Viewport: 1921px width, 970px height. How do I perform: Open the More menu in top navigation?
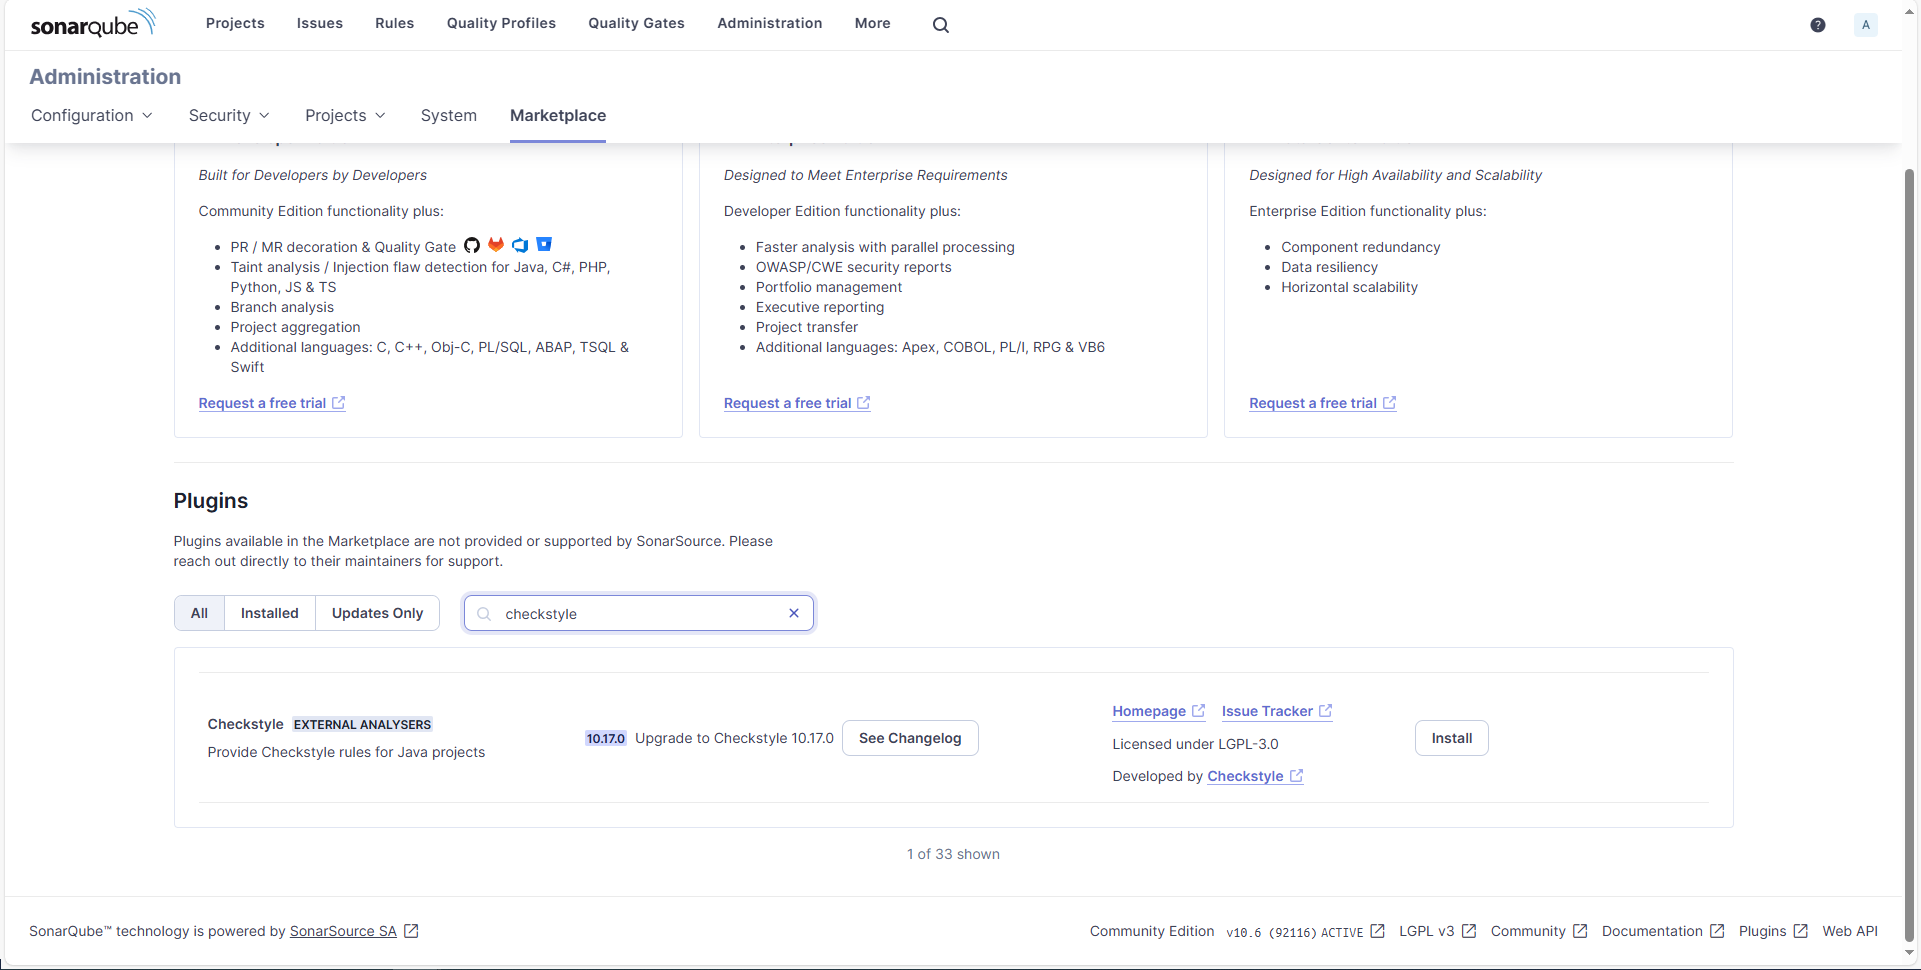[x=872, y=23]
